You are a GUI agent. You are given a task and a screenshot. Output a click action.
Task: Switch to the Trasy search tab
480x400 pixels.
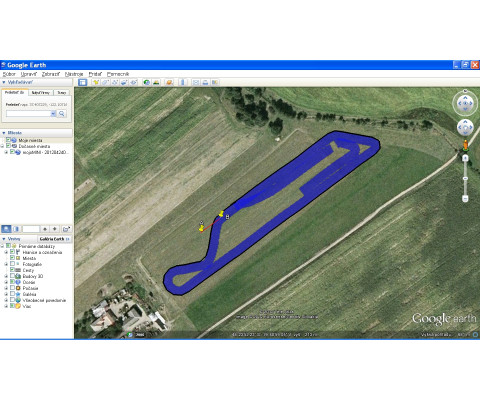click(x=62, y=93)
